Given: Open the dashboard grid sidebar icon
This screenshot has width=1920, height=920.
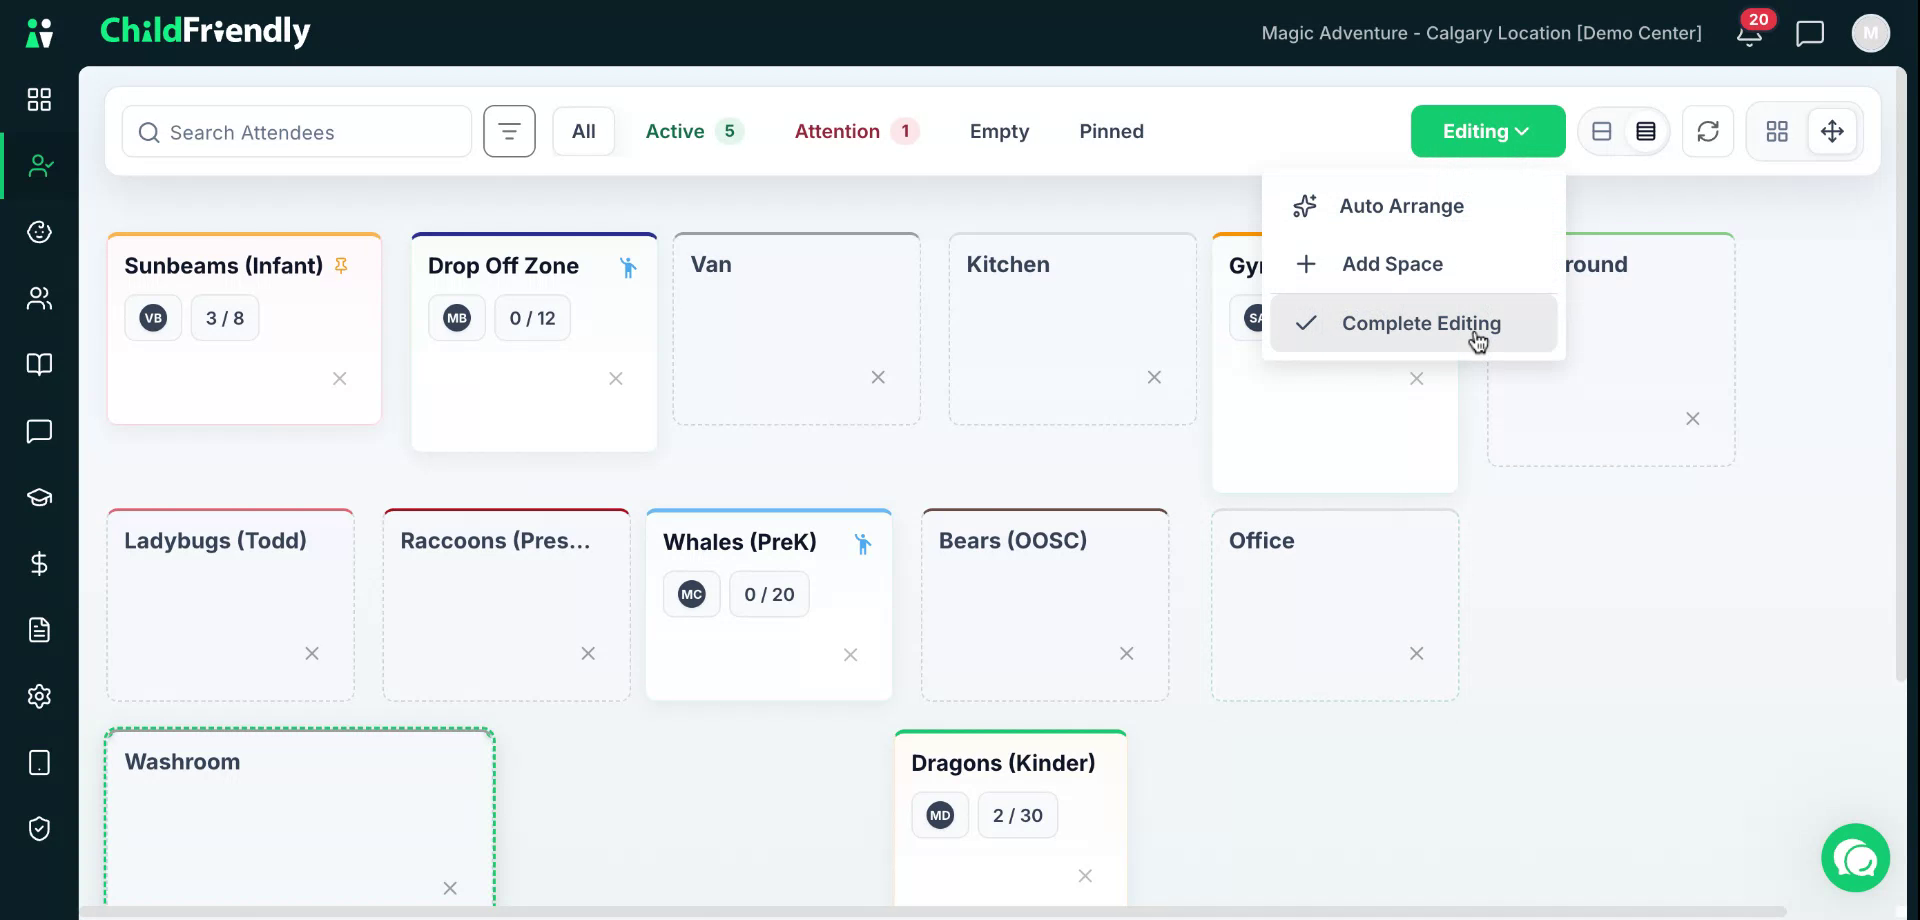Looking at the screenshot, I should (39, 99).
